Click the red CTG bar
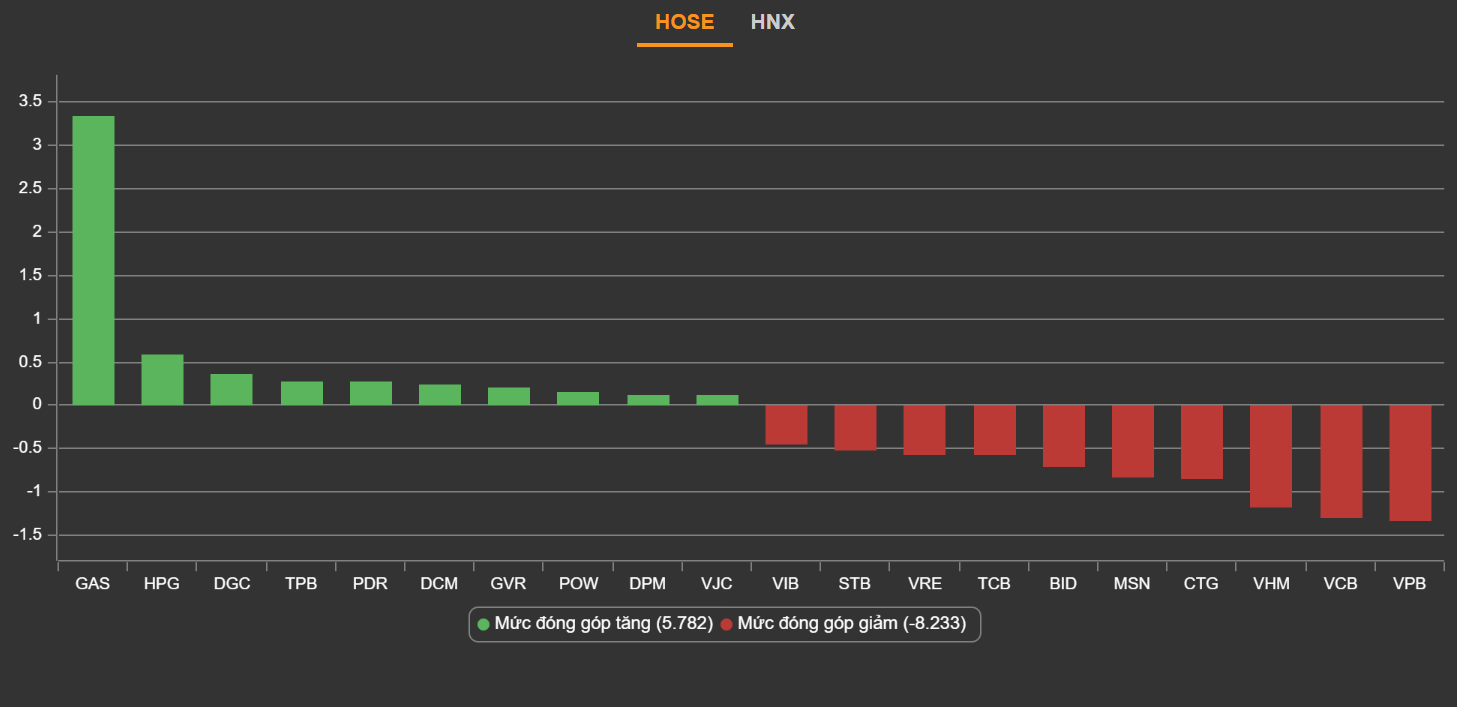This screenshot has width=1457, height=707. 1201,442
